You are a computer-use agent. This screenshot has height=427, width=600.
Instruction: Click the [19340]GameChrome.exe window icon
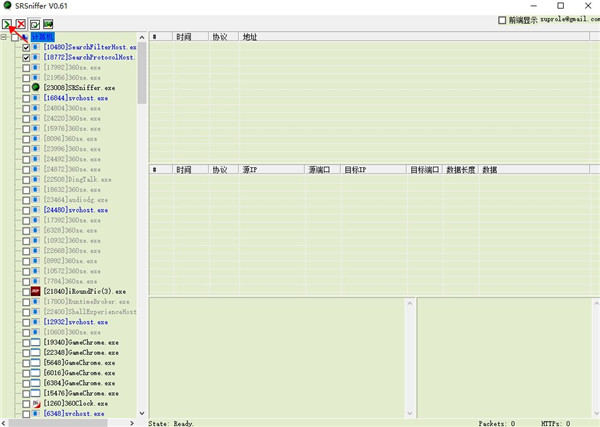click(36, 342)
